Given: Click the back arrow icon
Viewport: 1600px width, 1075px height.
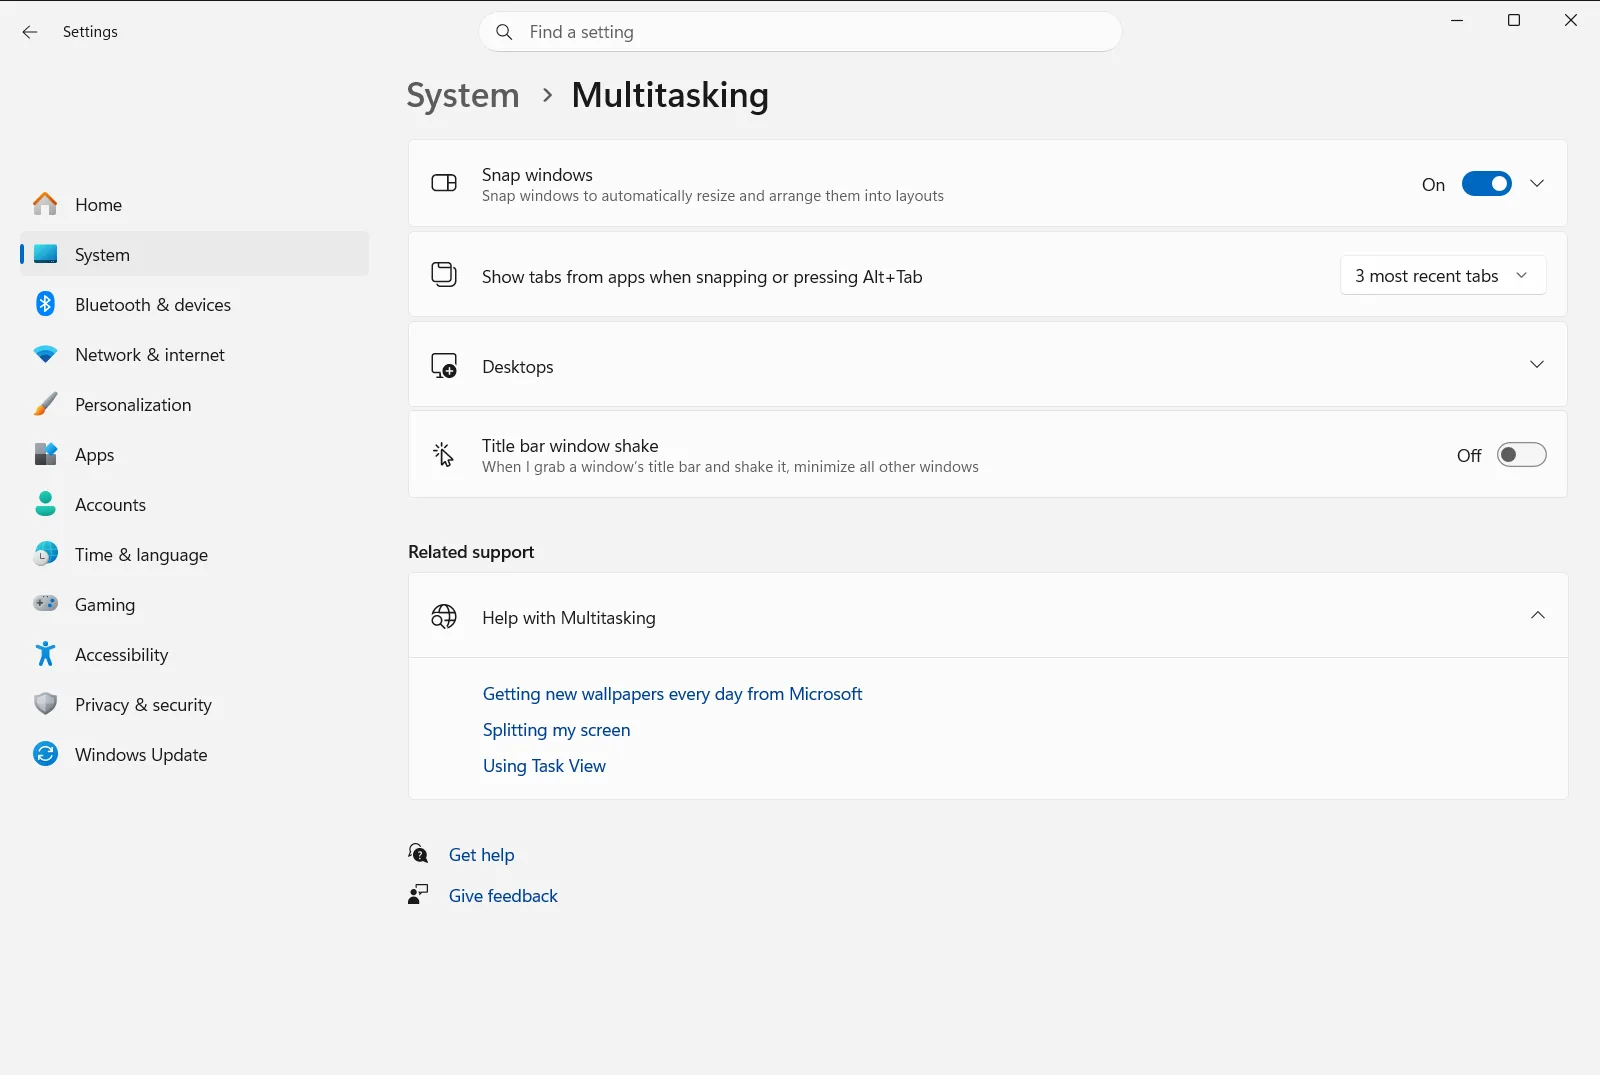Looking at the screenshot, I should (30, 32).
